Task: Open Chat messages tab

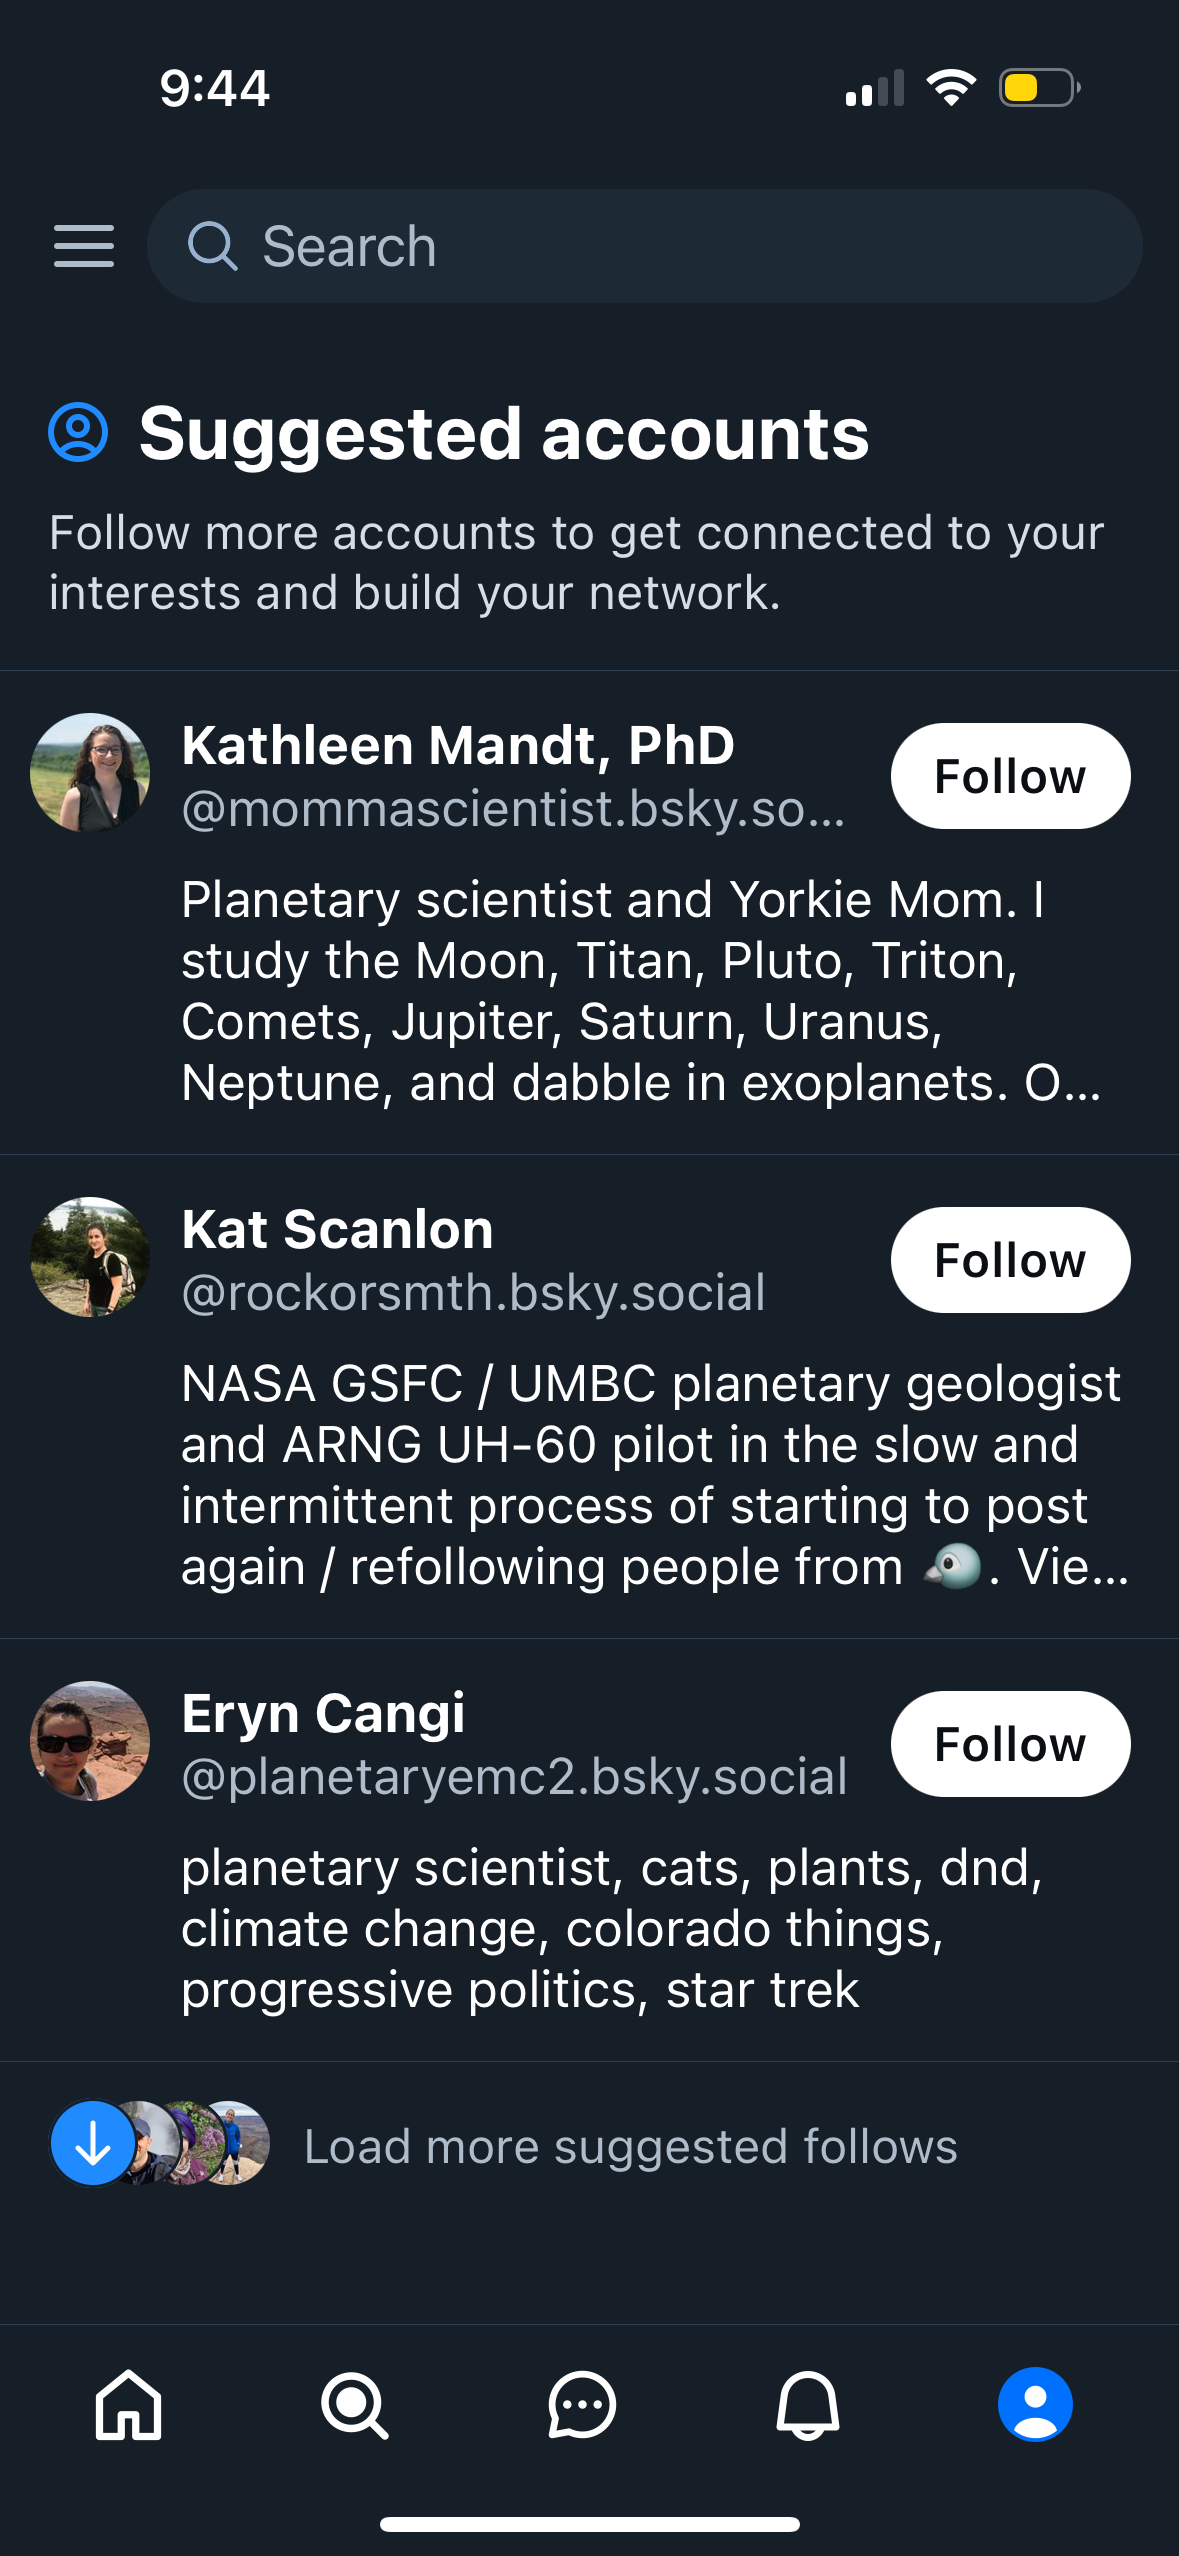Action: point(581,2405)
